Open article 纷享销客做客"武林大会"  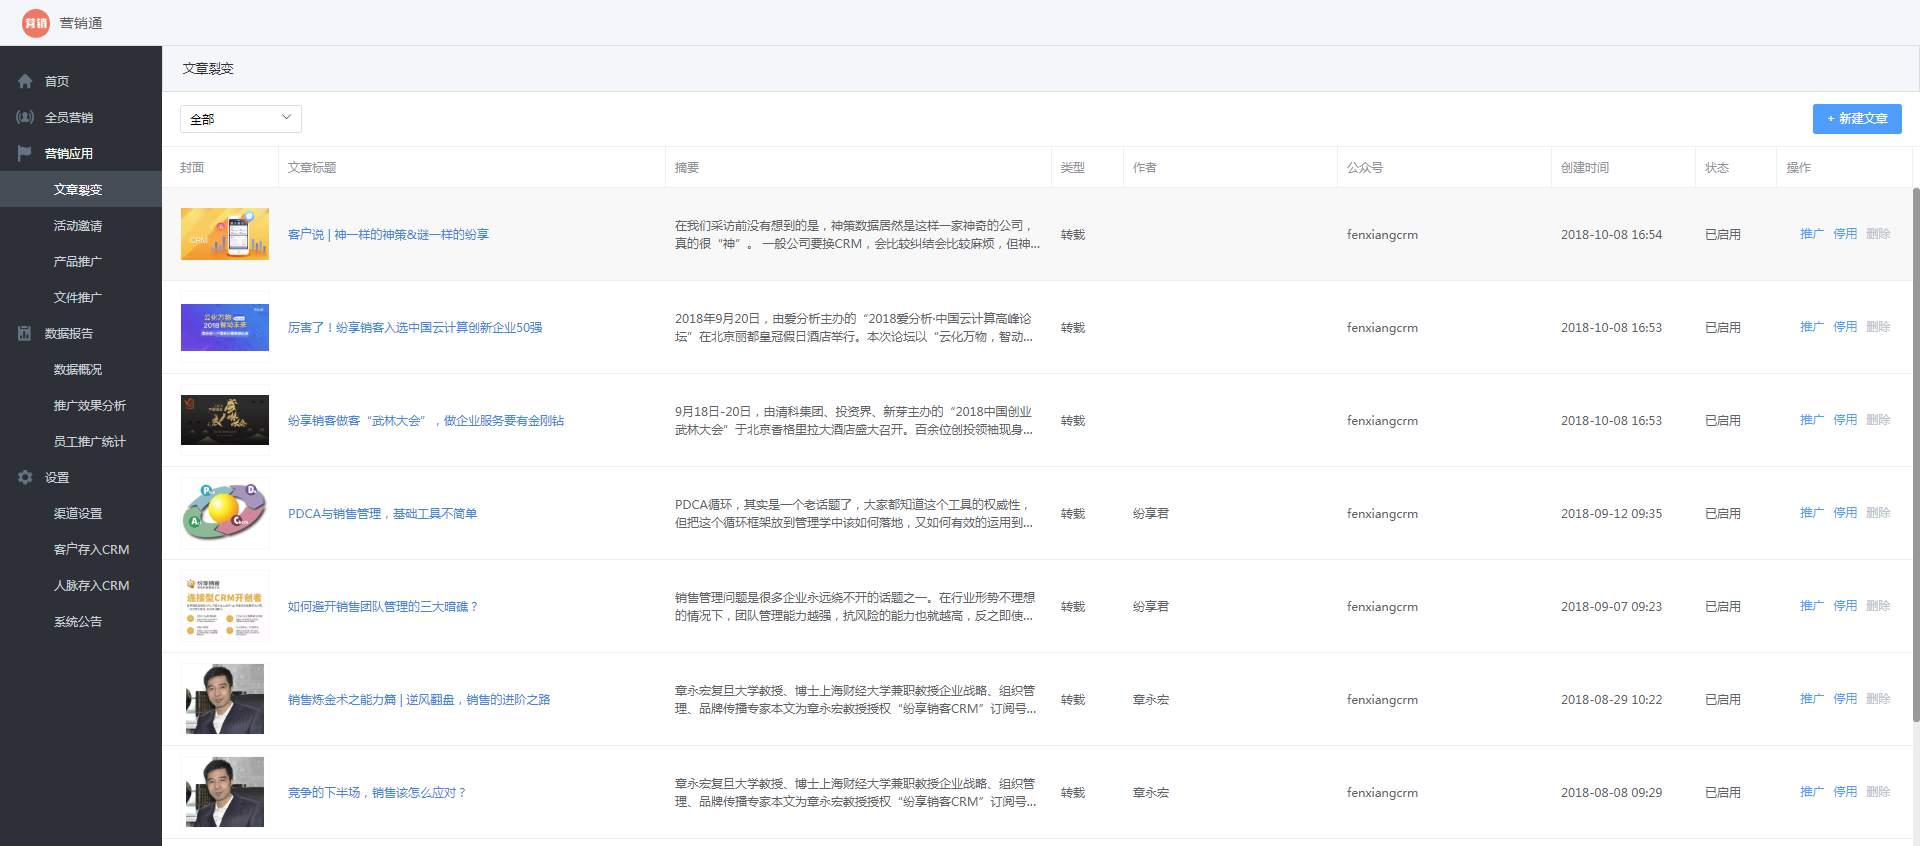(x=426, y=420)
